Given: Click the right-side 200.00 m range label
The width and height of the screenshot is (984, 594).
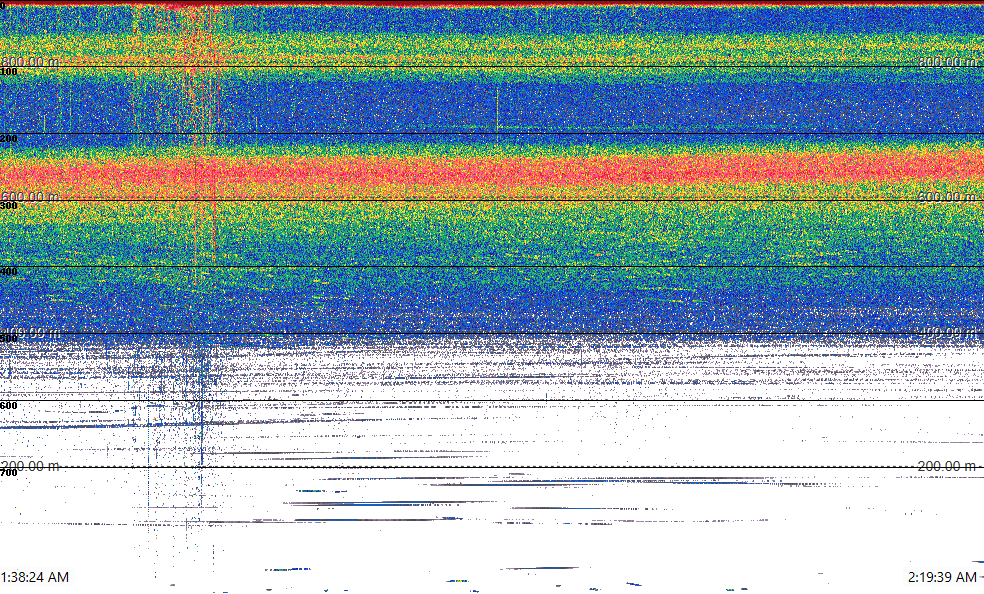Looking at the screenshot, I should point(947,466).
